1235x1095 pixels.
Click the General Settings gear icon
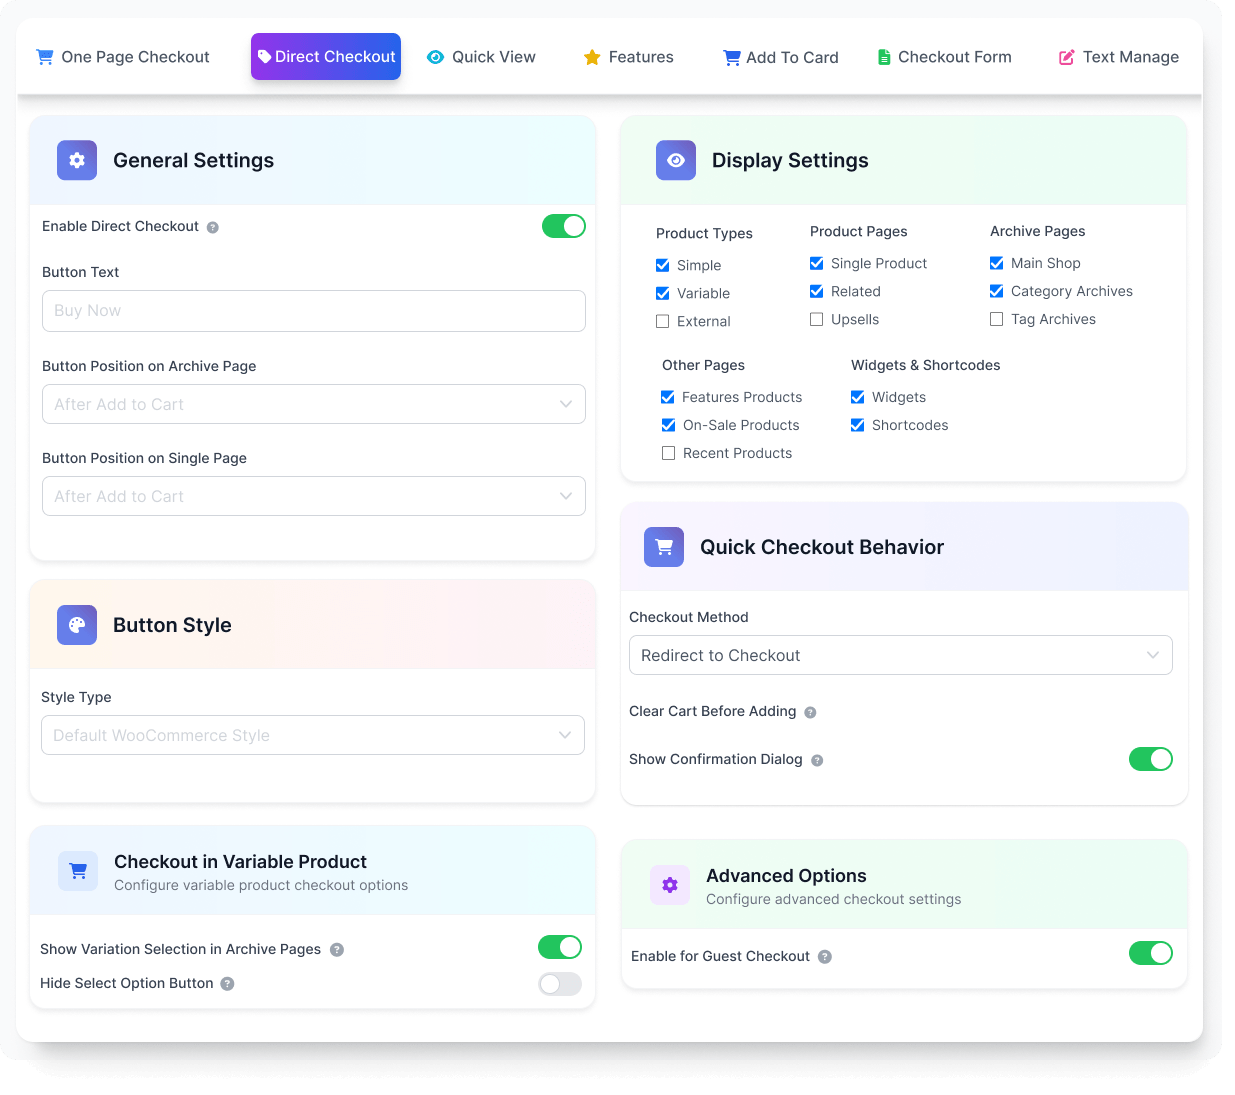click(77, 160)
